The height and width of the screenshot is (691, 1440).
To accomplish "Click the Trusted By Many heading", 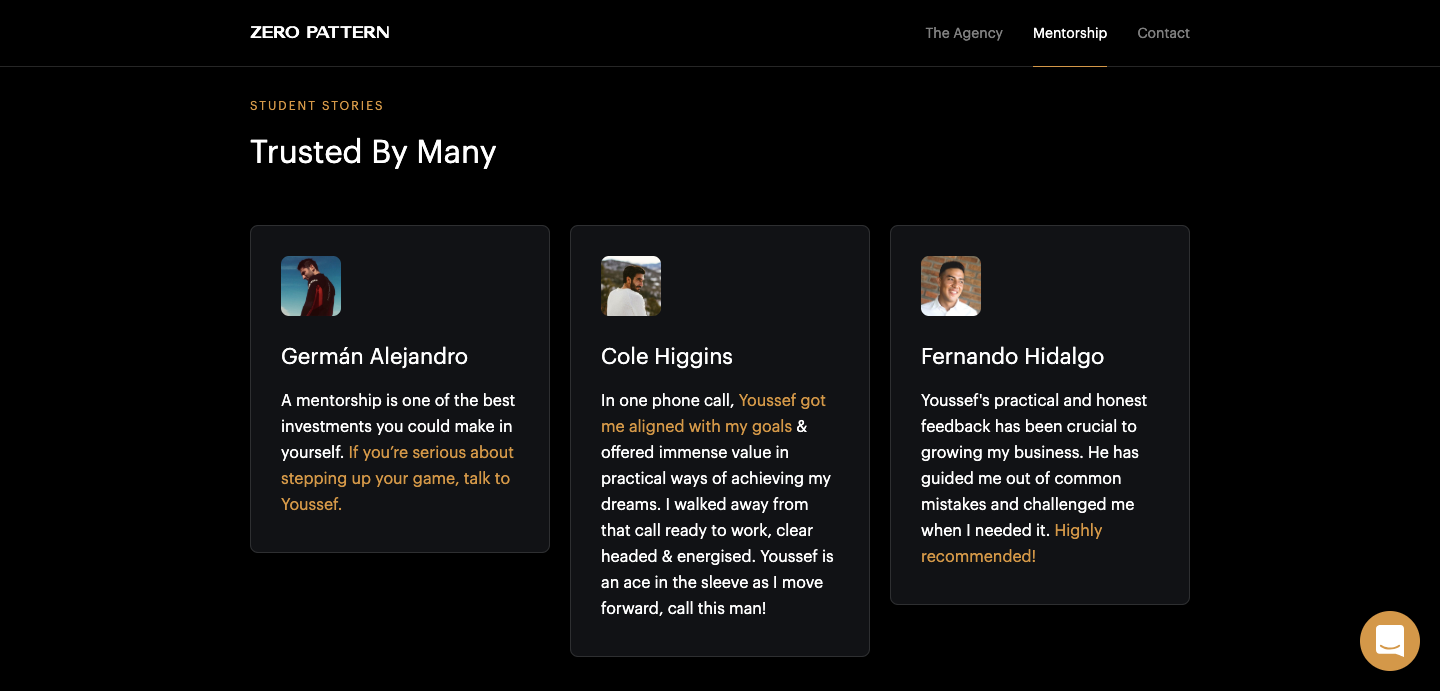I will [x=373, y=152].
